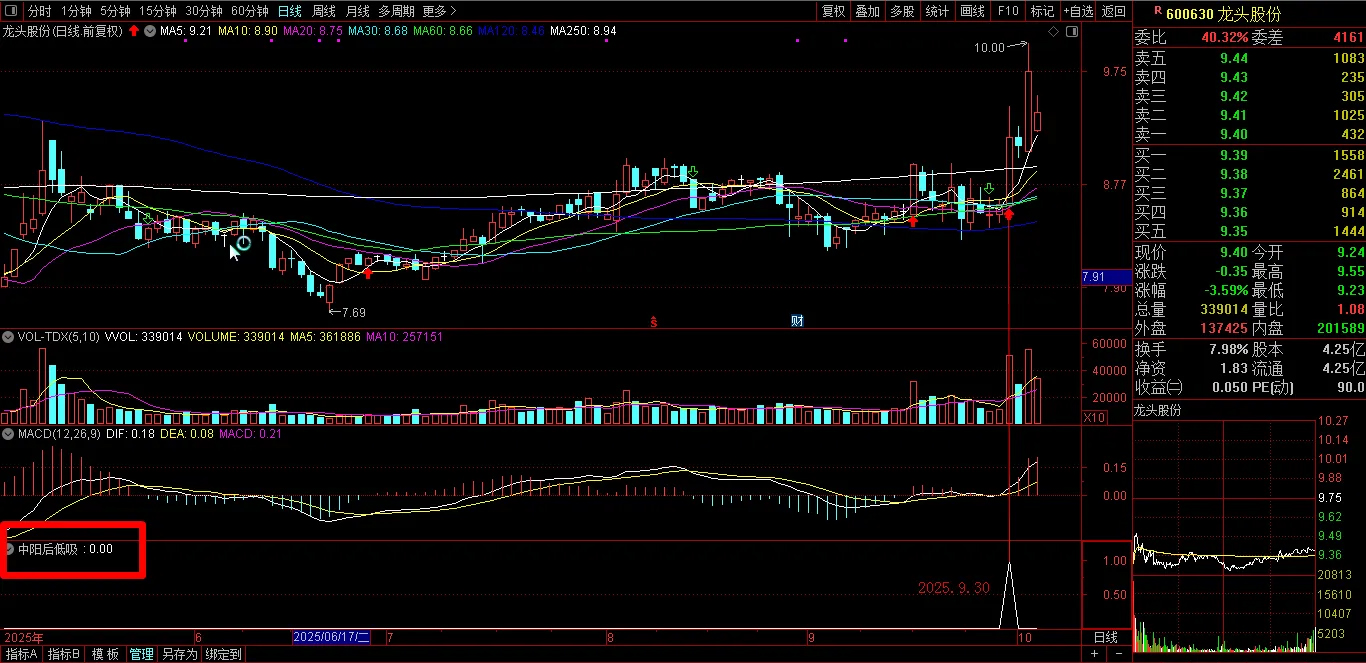Click the 多股 multi-stock button
1366x663 pixels.
(902, 11)
